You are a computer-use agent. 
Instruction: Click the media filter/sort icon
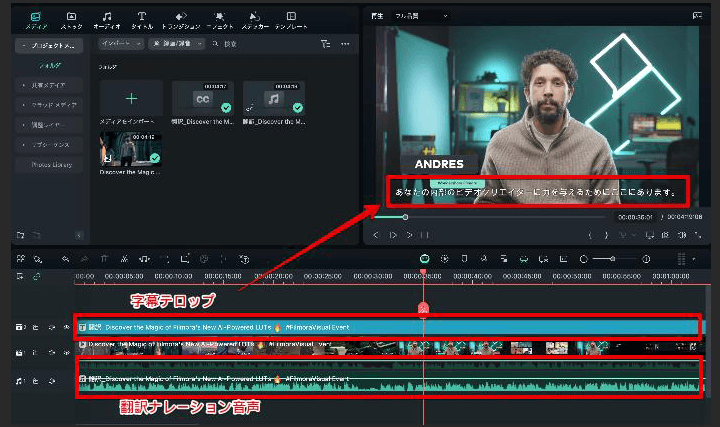325,44
